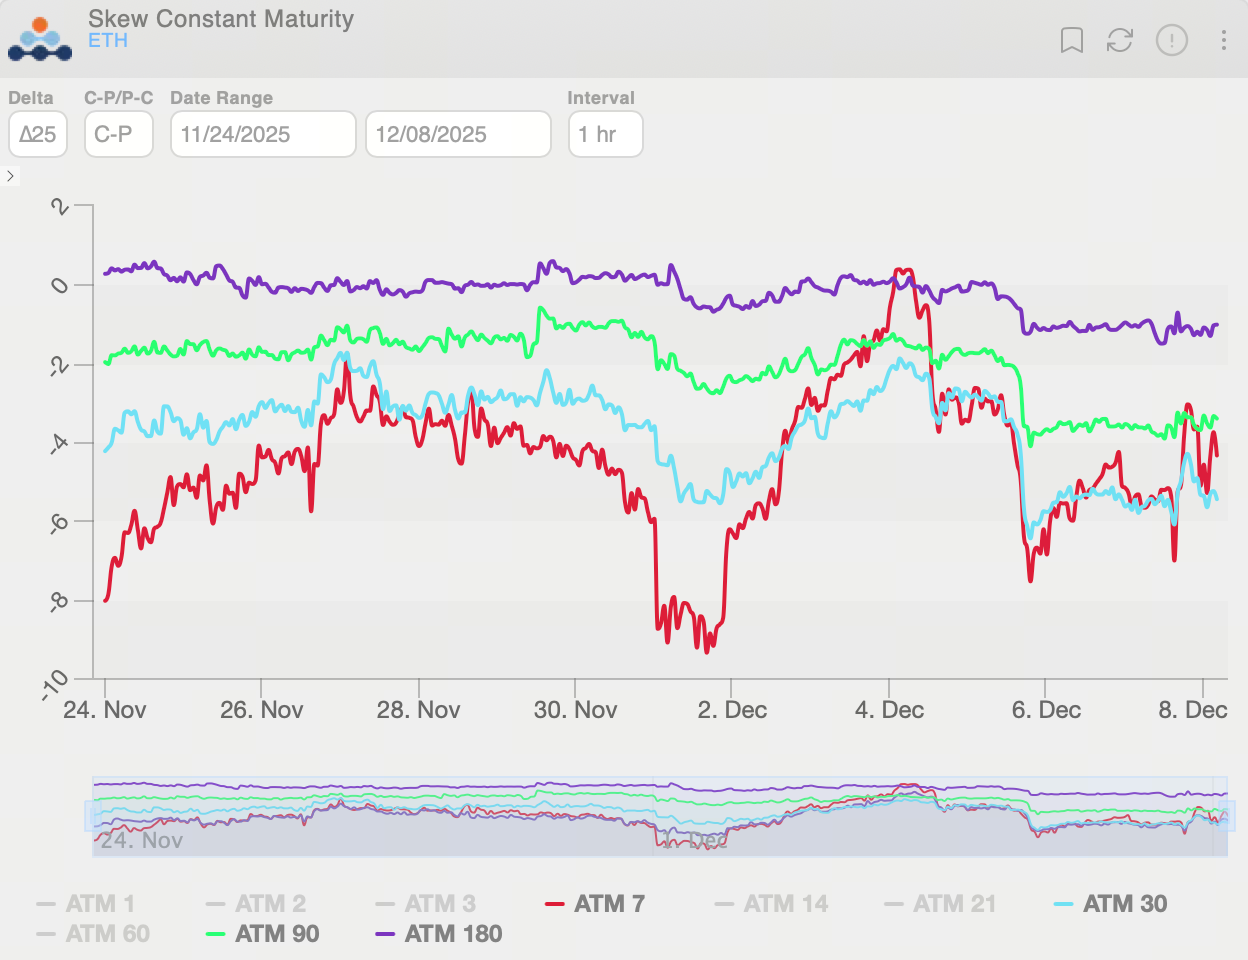The image size is (1248, 960).
Task: Click the app logo beside Skew Constant Maturity
Action: tap(40, 40)
